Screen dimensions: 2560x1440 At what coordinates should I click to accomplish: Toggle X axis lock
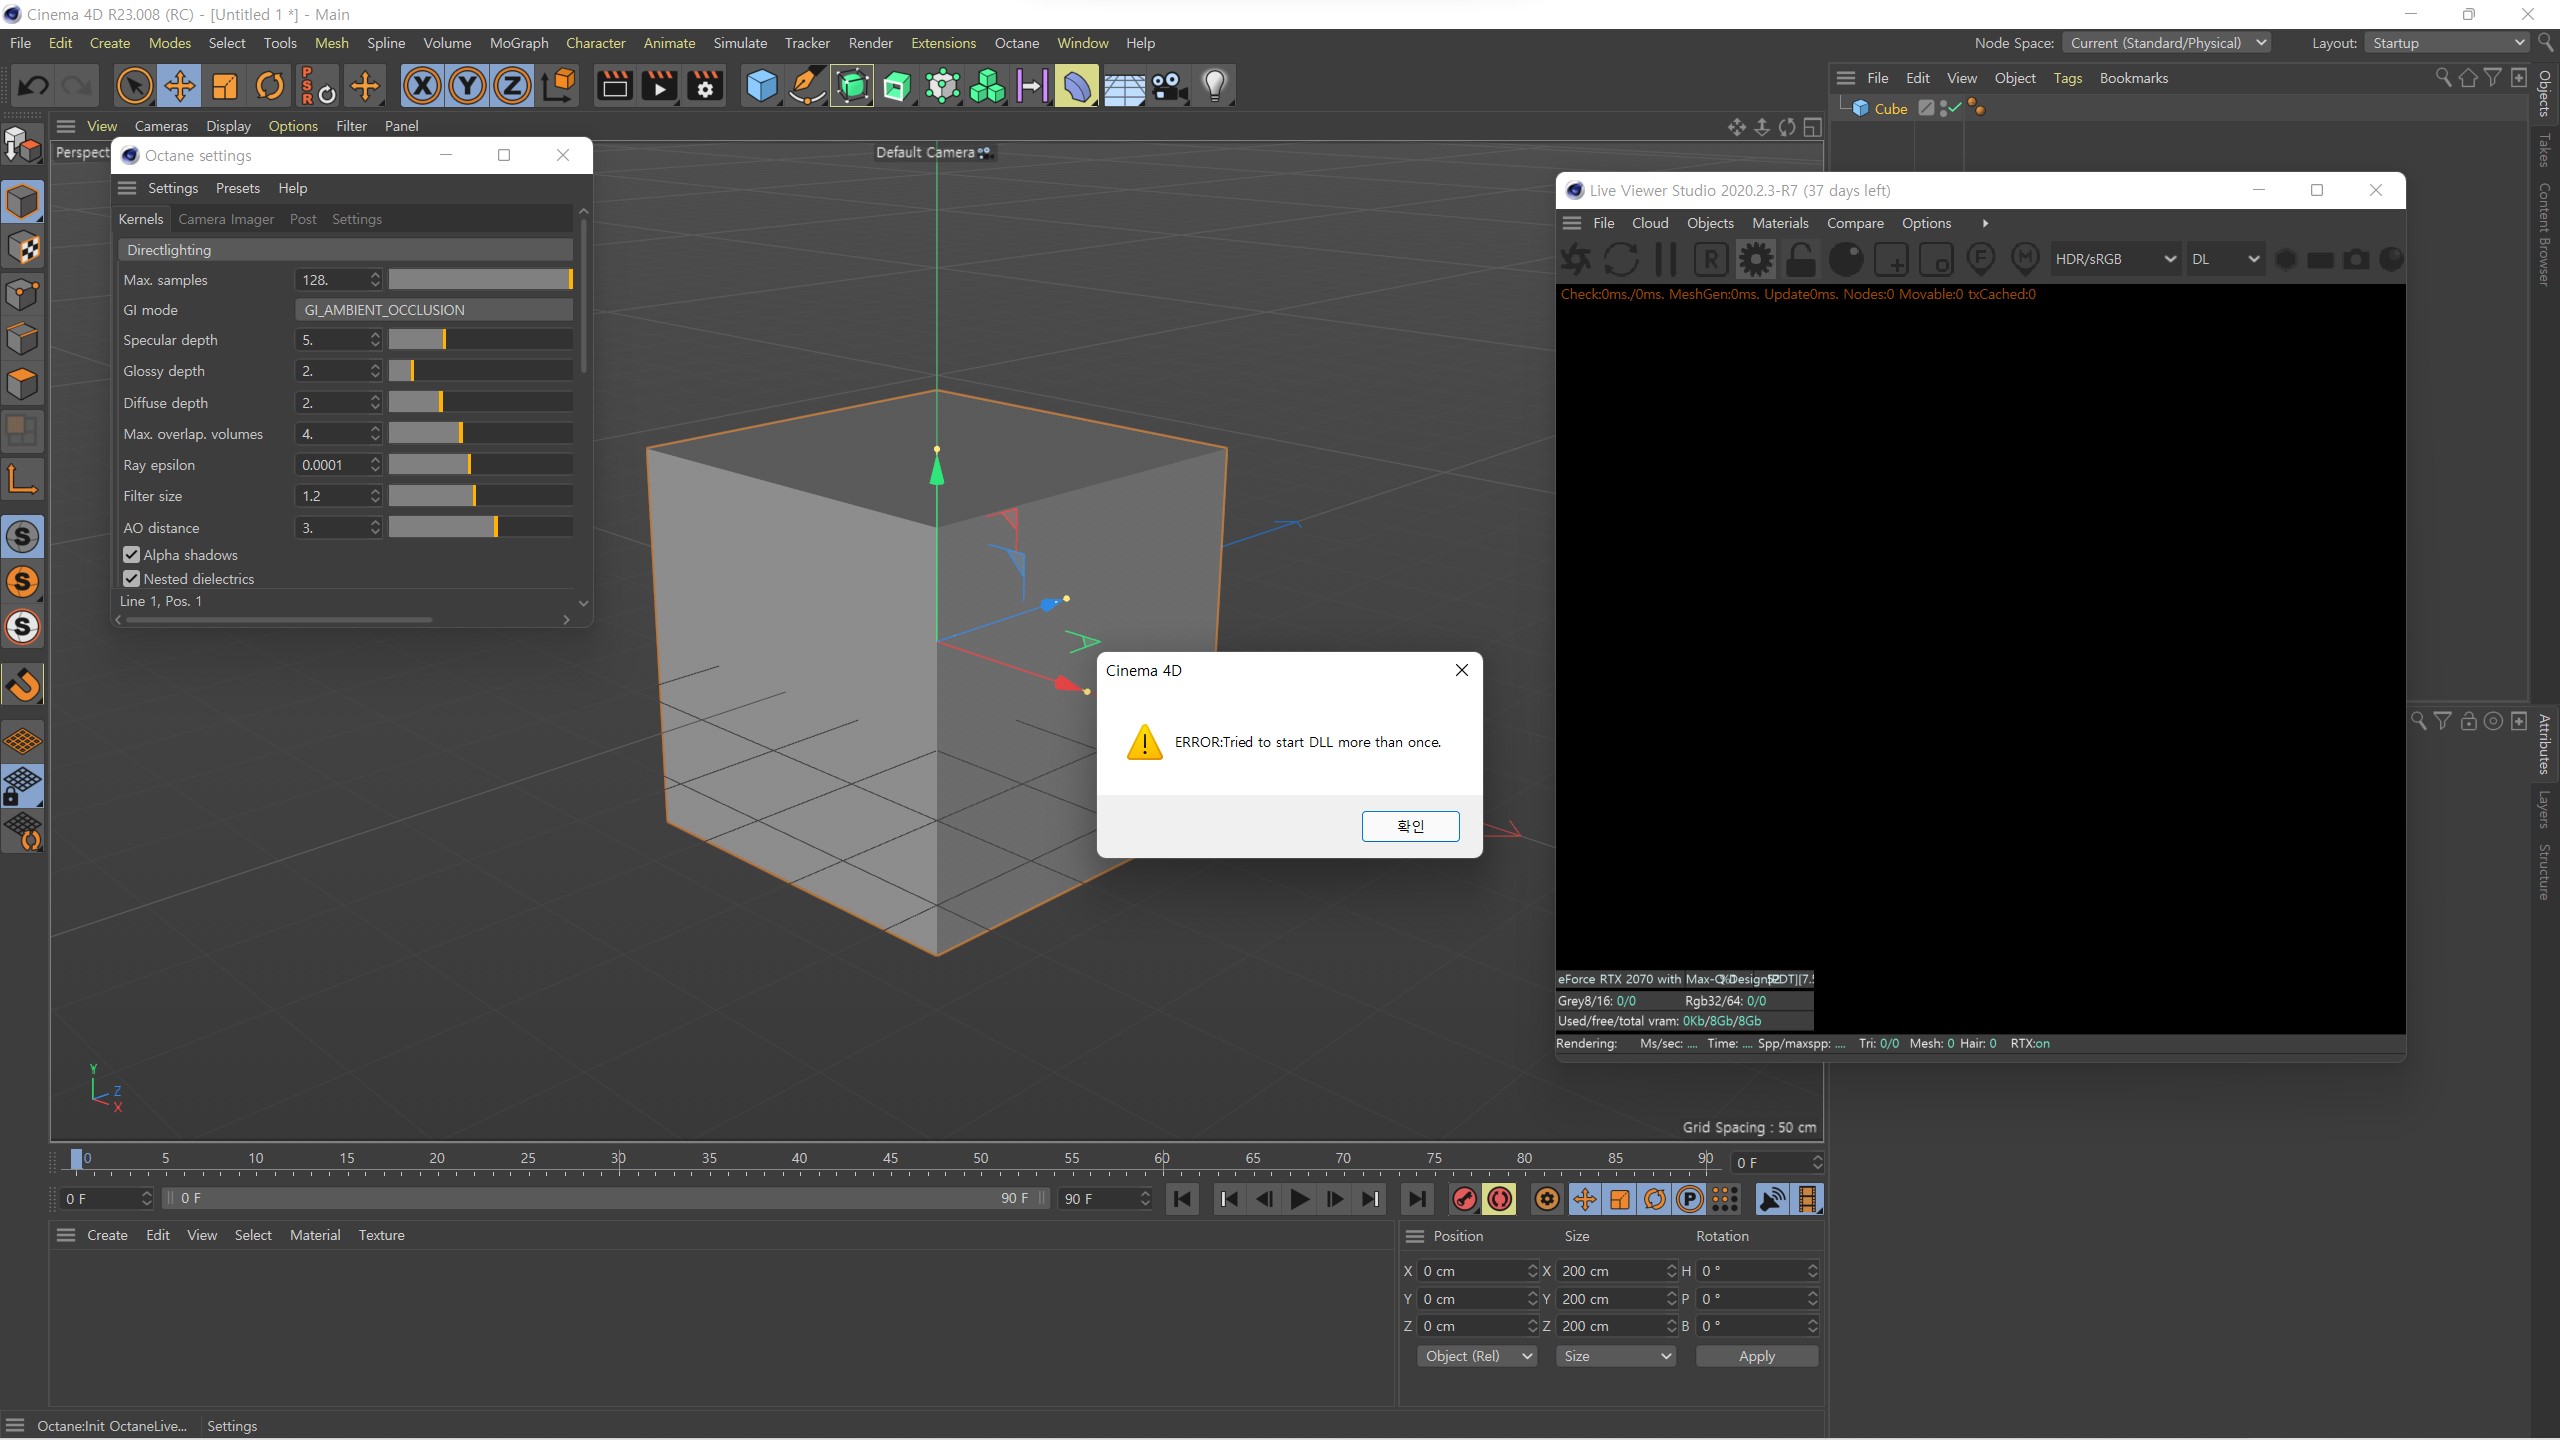[422, 86]
